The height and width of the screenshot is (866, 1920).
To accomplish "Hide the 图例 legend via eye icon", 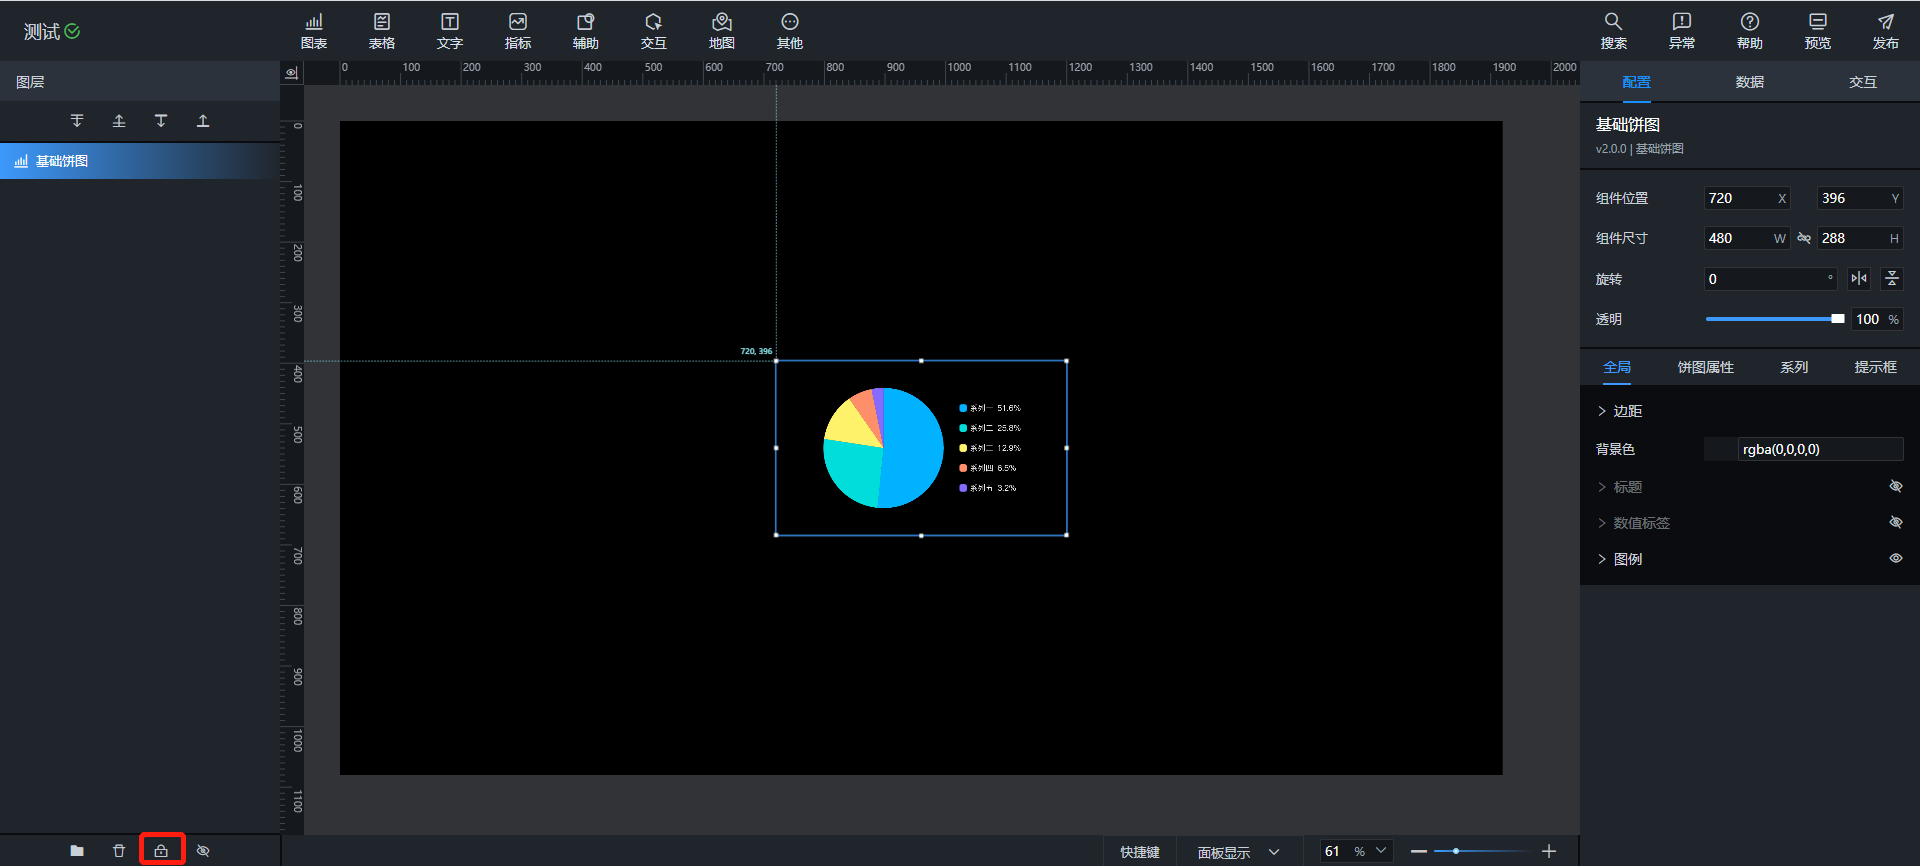I will (x=1895, y=559).
